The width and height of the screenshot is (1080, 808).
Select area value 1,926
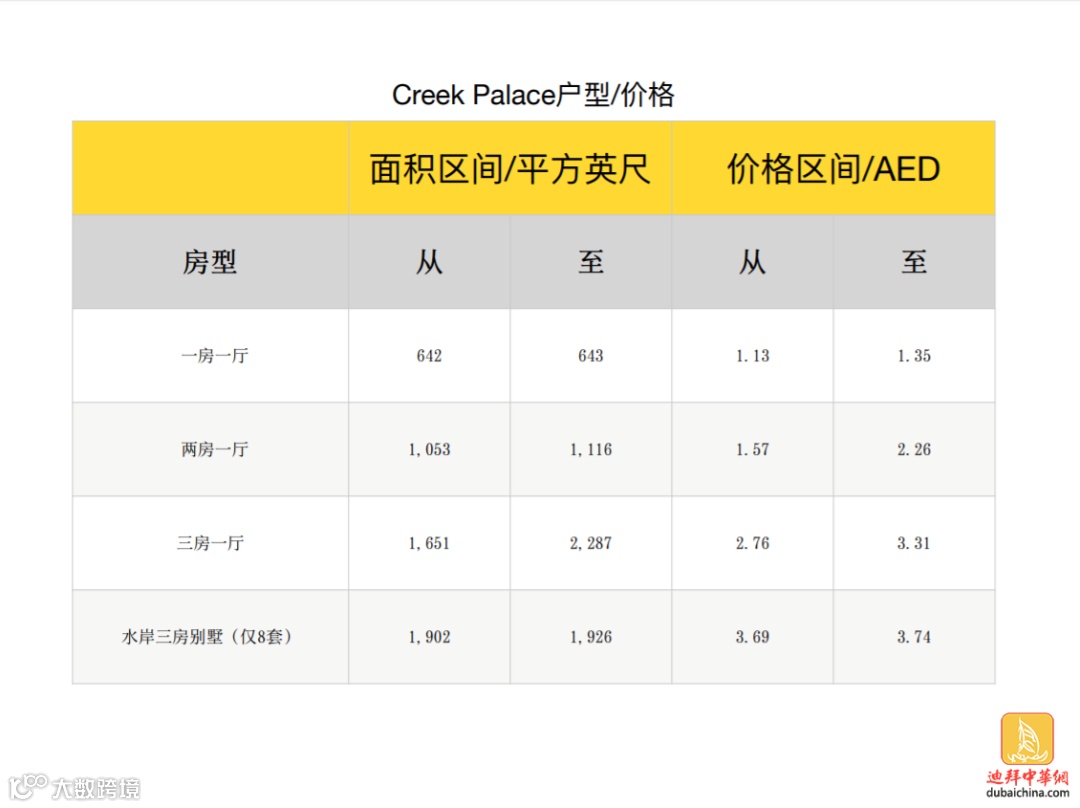[591, 637]
